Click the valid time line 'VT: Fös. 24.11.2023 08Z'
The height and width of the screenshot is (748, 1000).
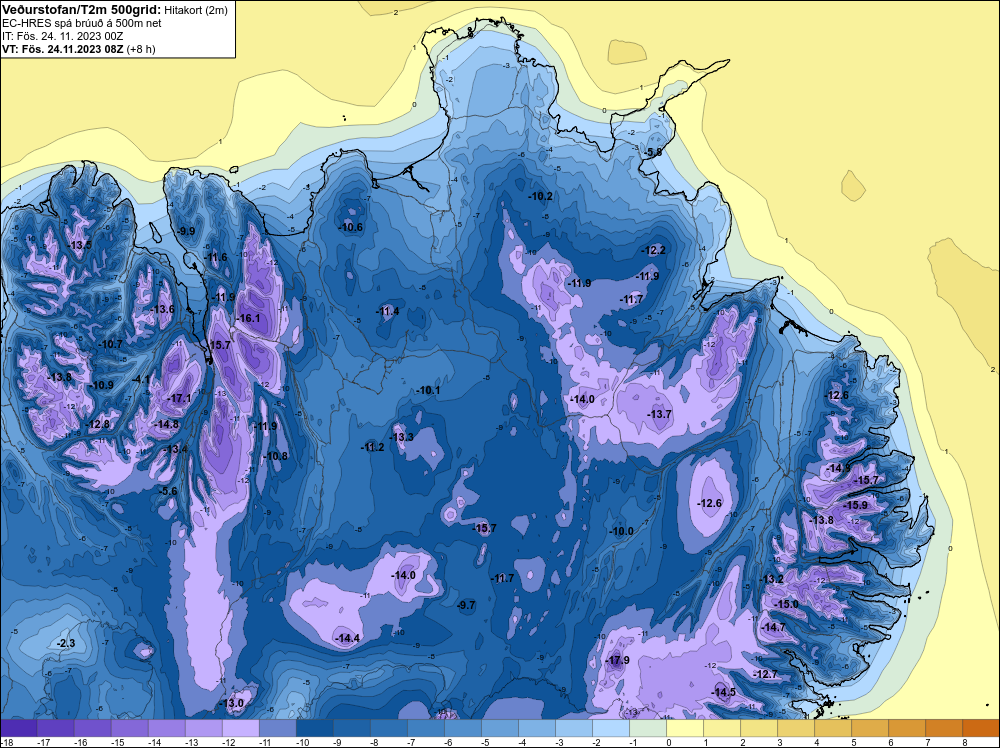point(63,48)
